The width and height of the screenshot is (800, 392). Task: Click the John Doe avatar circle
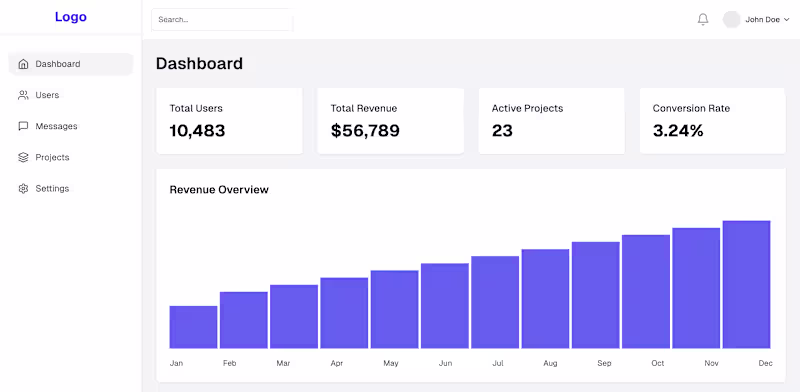click(731, 19)
